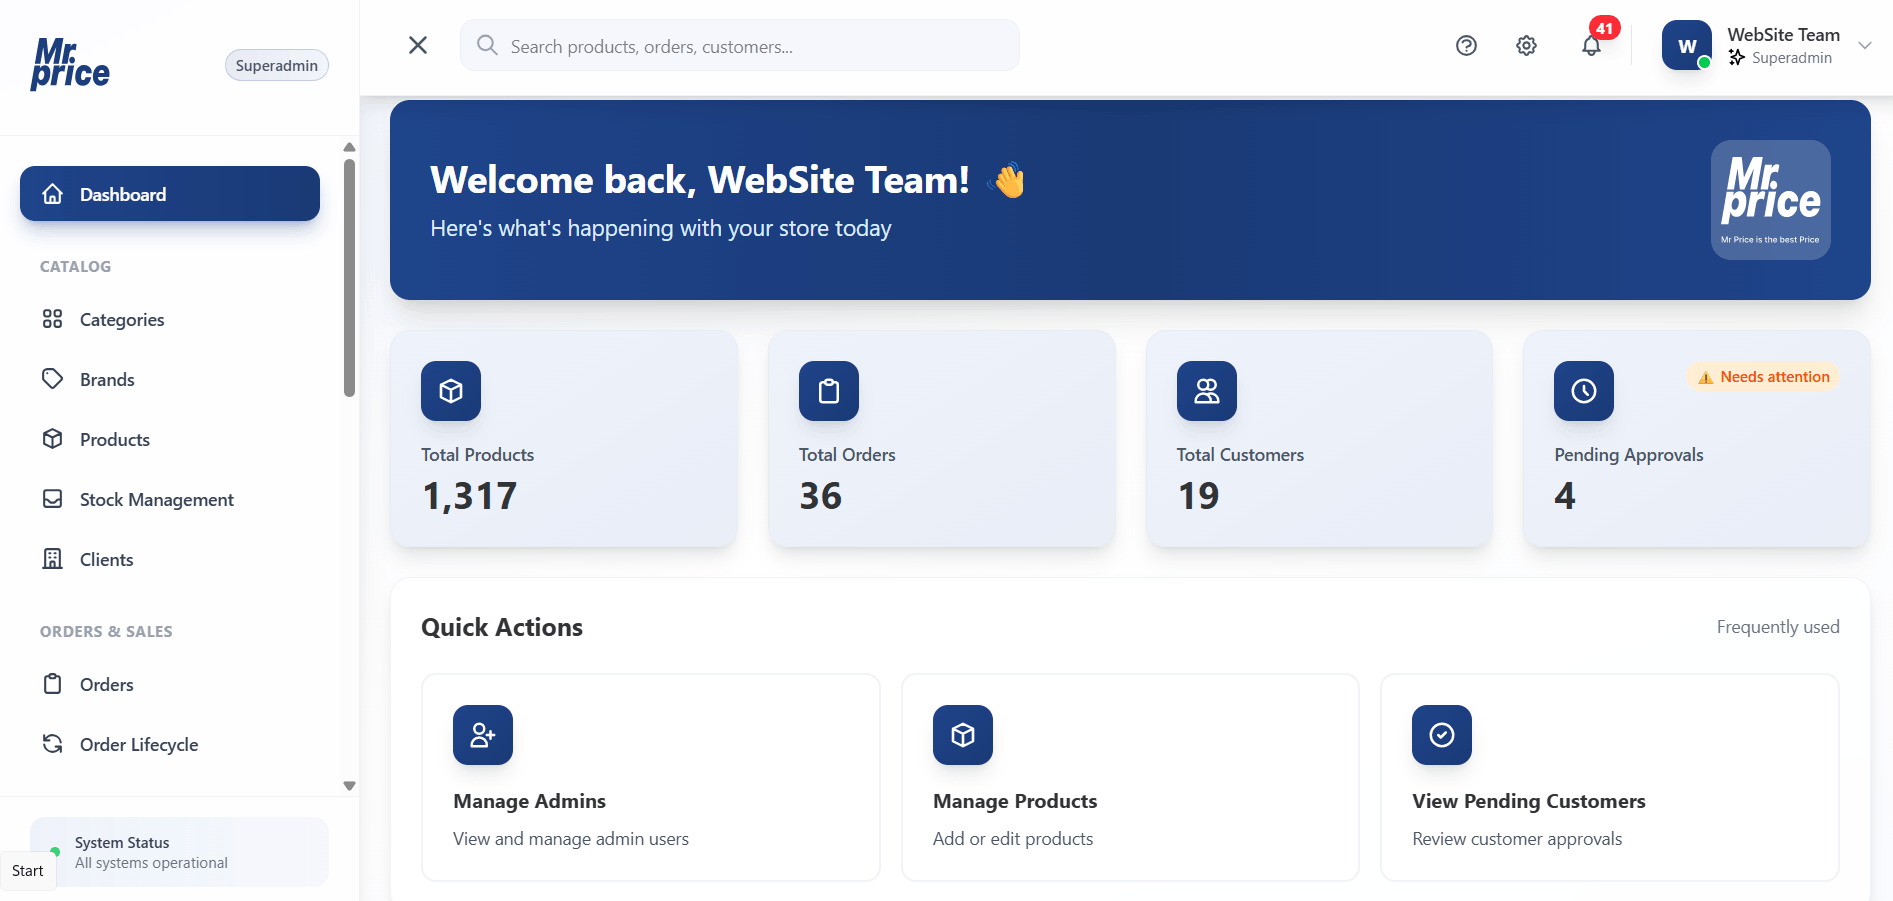Open the Total Products stat card

tap(564, 439)
